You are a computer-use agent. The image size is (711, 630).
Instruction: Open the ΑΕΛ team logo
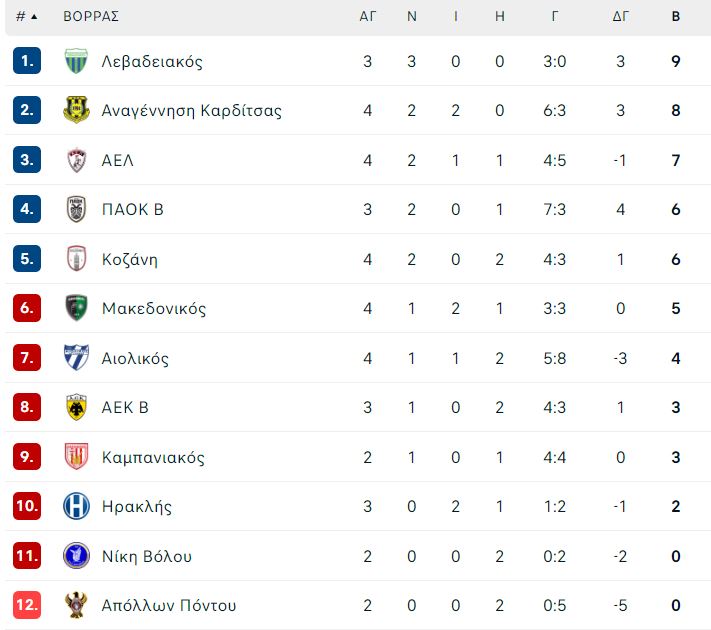[76, 160]
